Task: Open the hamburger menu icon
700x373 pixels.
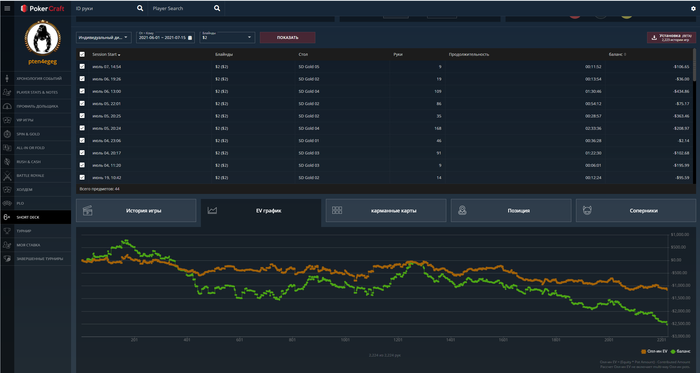Action: click(7, 8)
